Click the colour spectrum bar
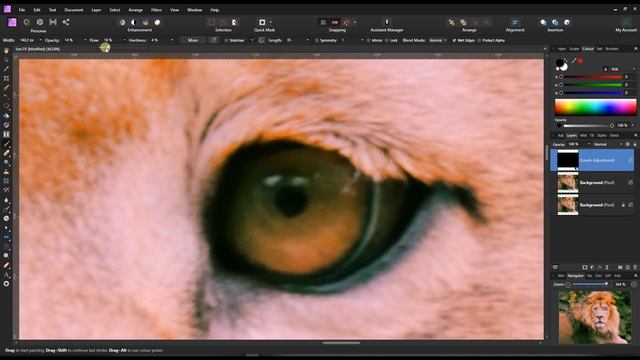 (595, 107)
